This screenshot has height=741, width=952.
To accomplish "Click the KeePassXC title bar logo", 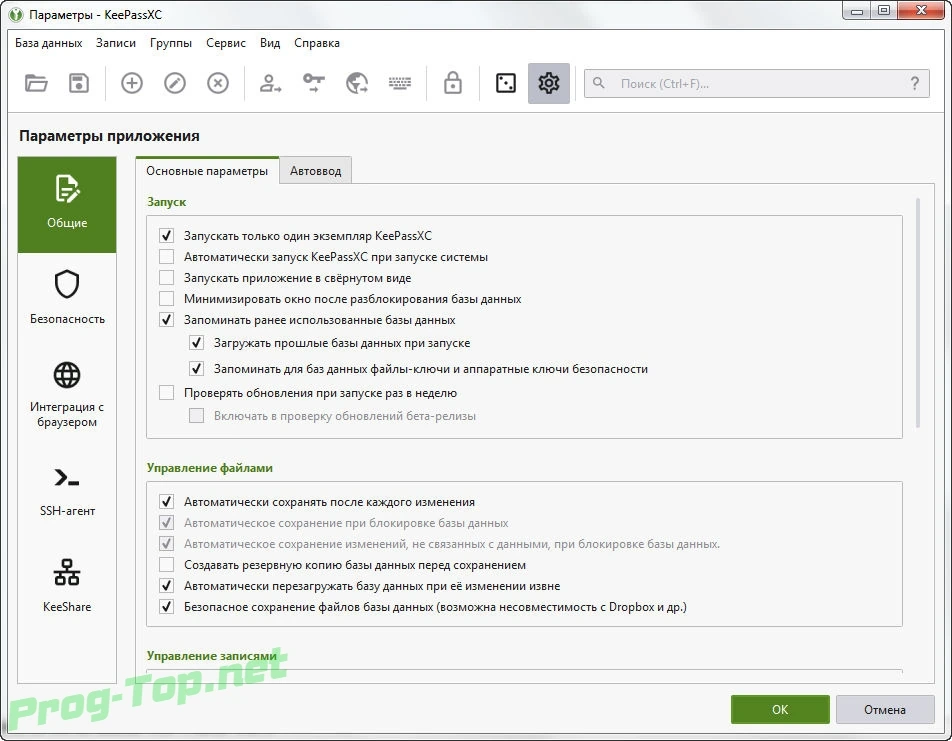I will pyautogui.click(x=16, y=14).
